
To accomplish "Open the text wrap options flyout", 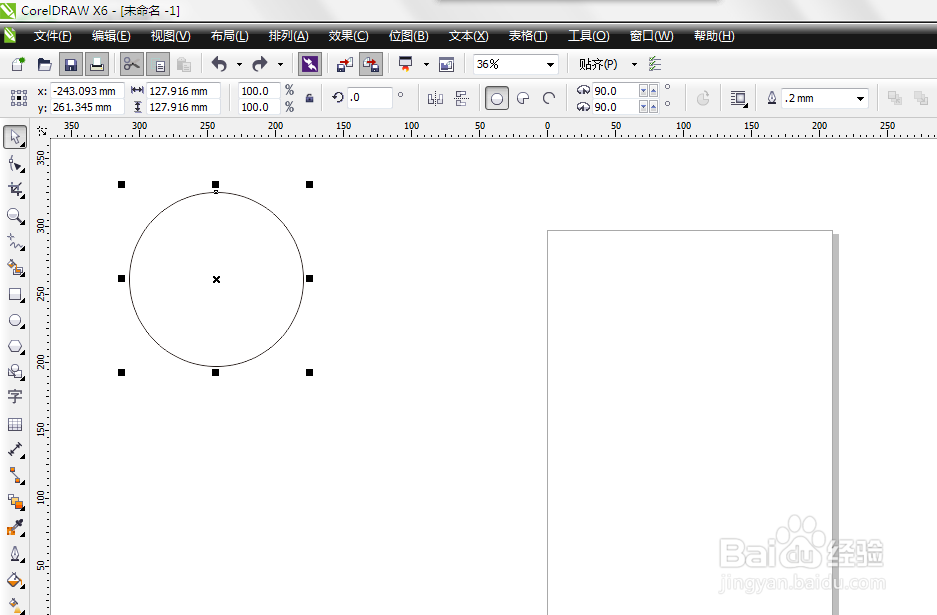I will coord(739,98).
